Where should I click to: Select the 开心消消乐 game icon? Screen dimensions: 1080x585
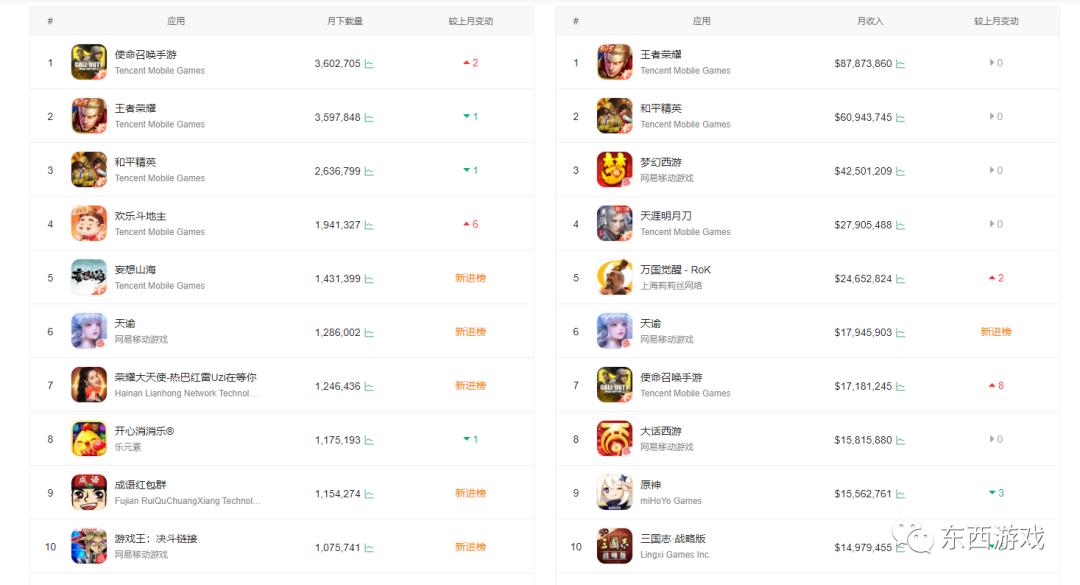tap(89, 438)
